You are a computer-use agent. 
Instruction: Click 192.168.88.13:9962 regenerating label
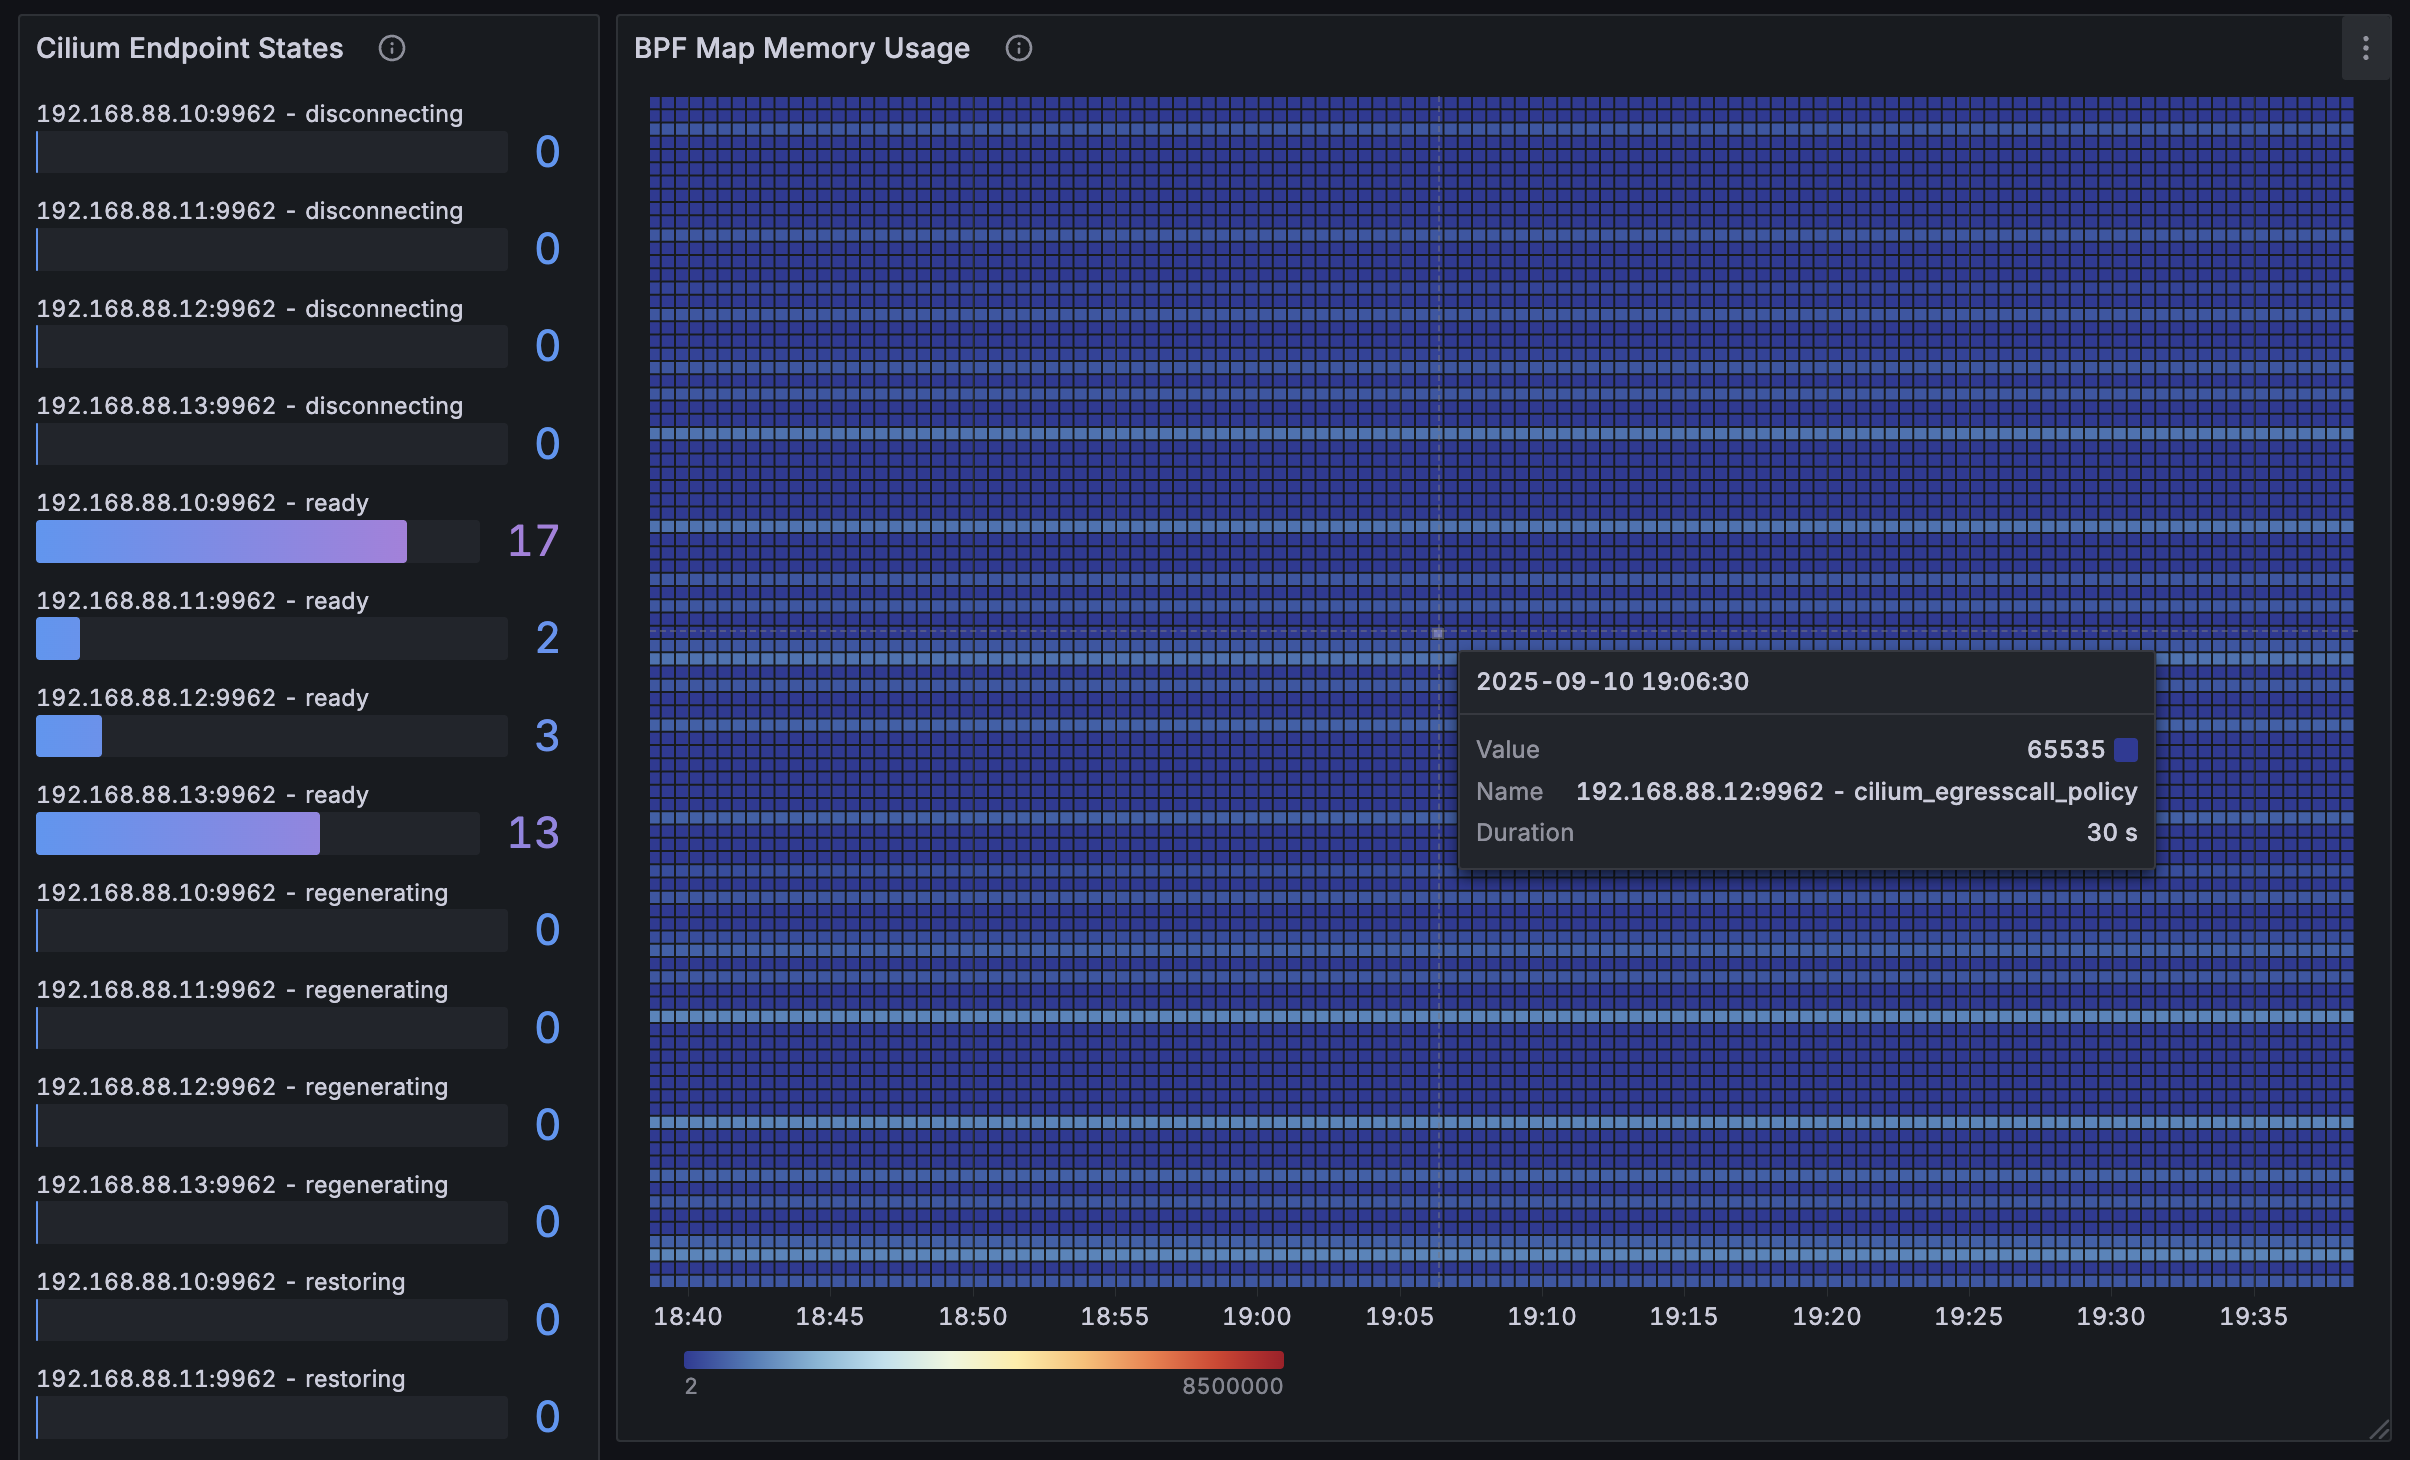coord(242,1185)
